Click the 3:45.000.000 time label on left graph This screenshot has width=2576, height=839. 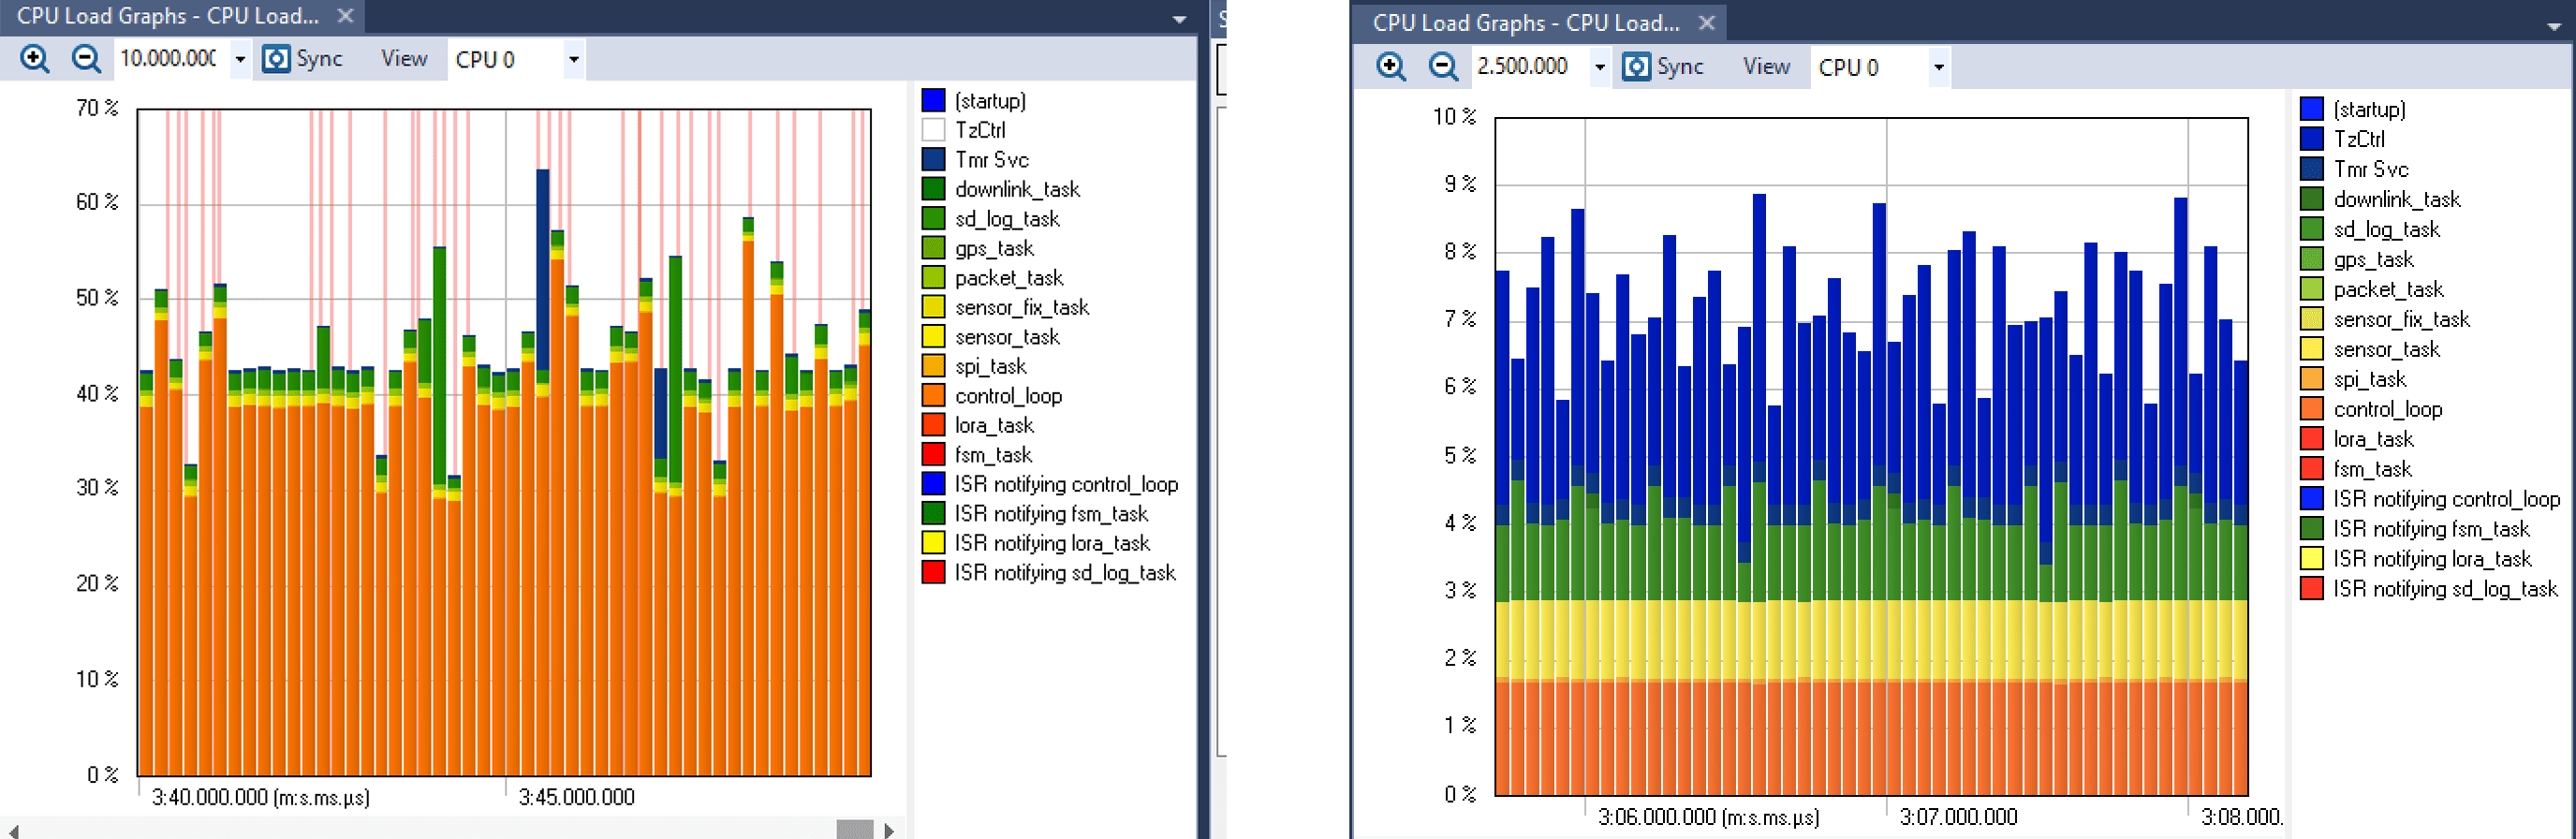pyautogui.click(x=577, y=798)
